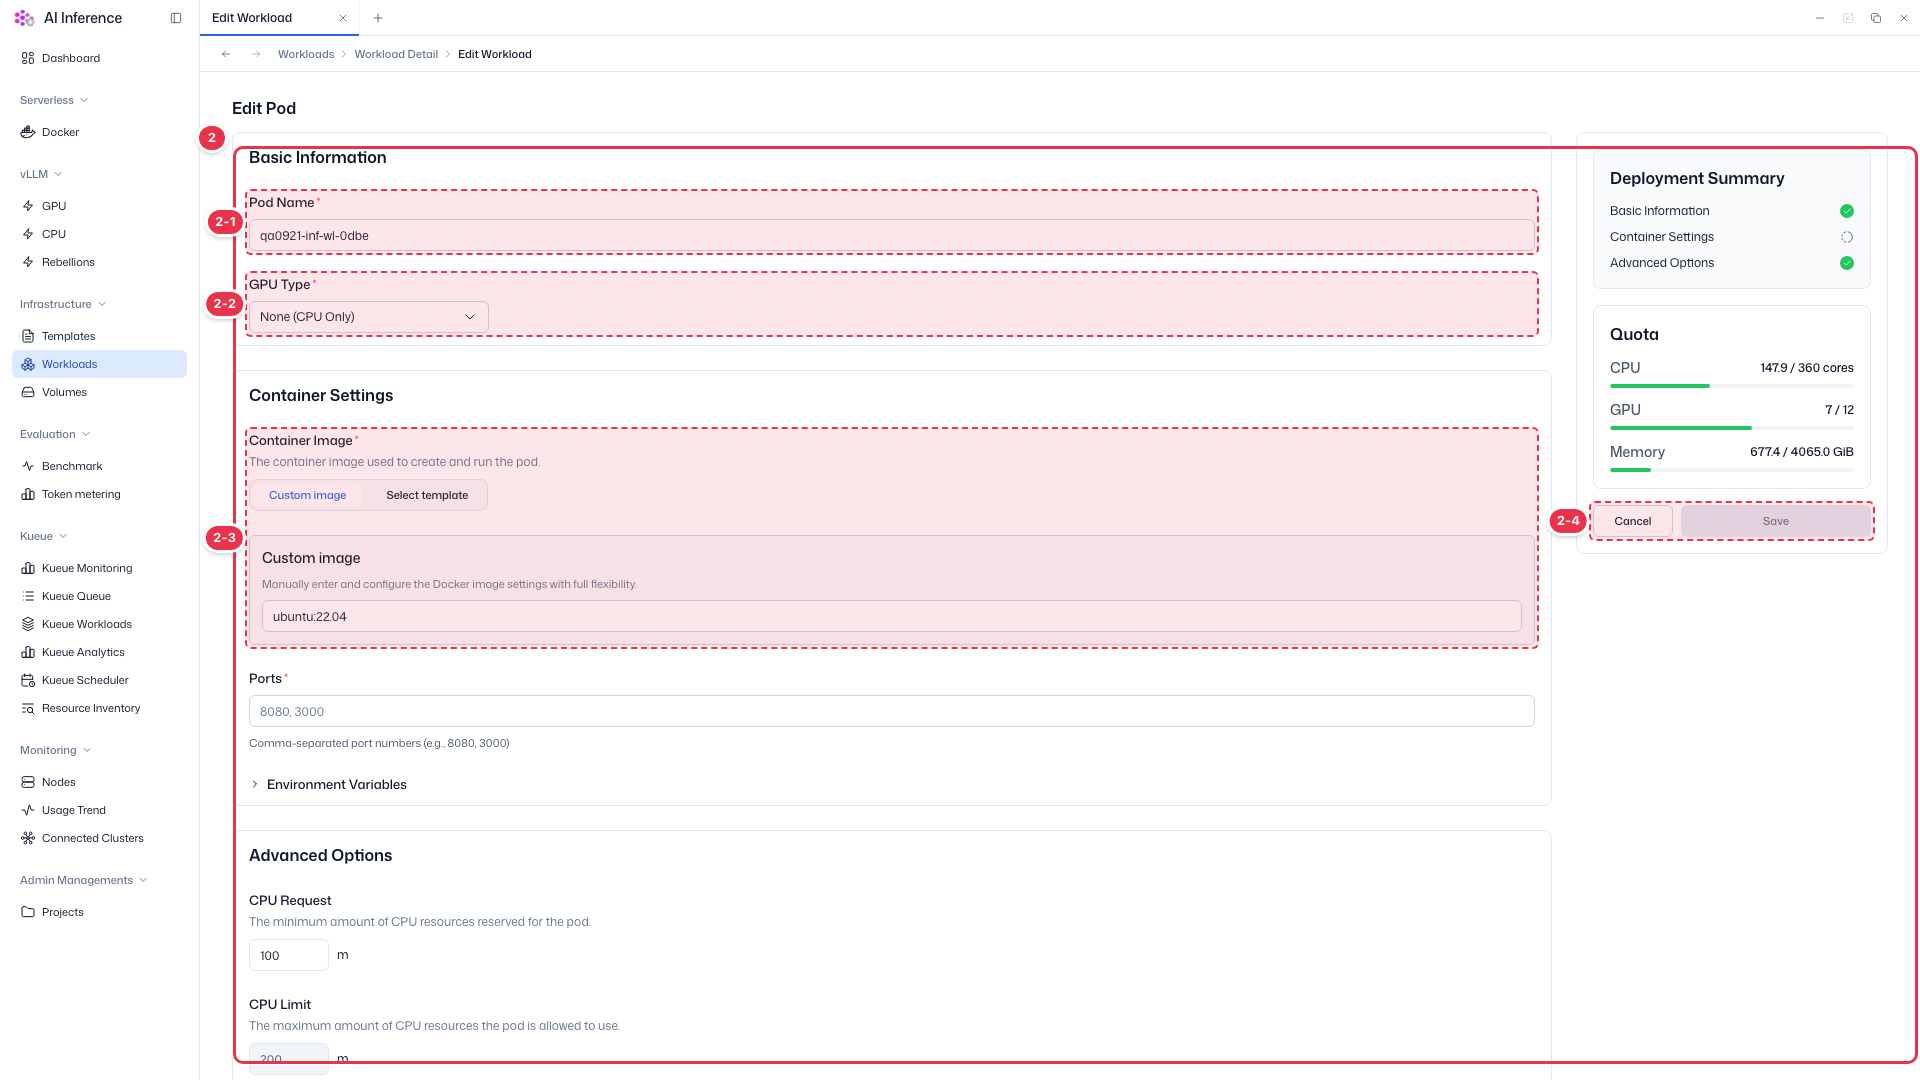
Task: Collapse the Infrastructure sidebar group
Action: point(63,304)
